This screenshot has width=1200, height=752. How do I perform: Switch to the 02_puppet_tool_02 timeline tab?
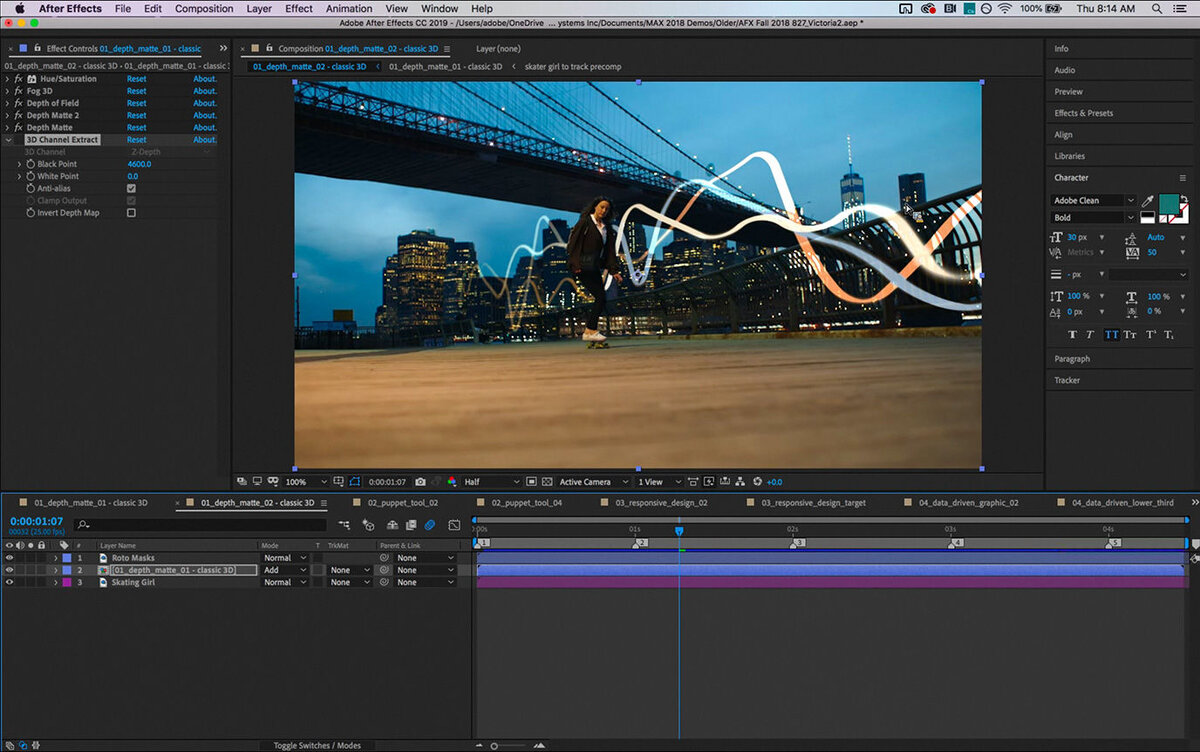(x=402, y=503)
